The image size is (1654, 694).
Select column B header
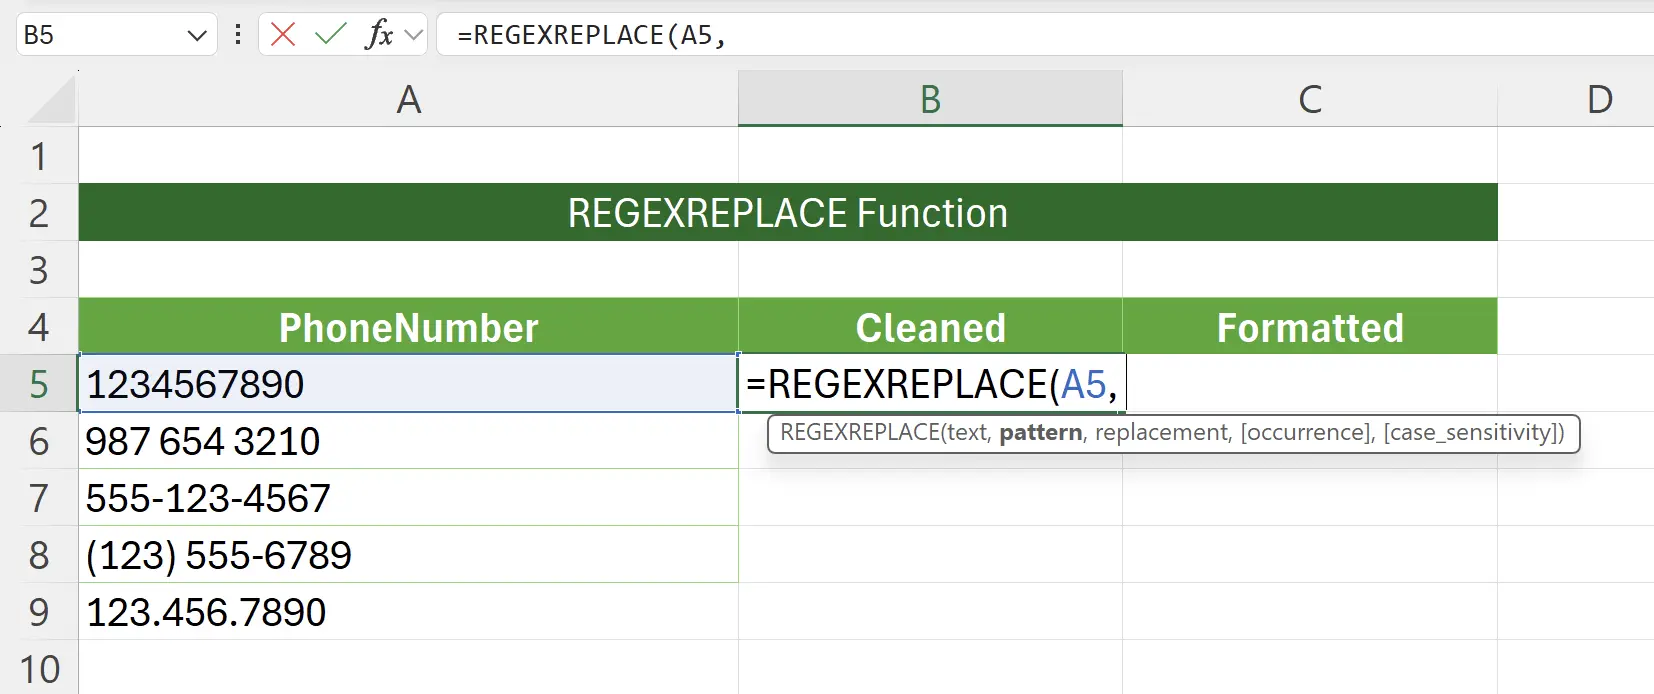[930, 99]
